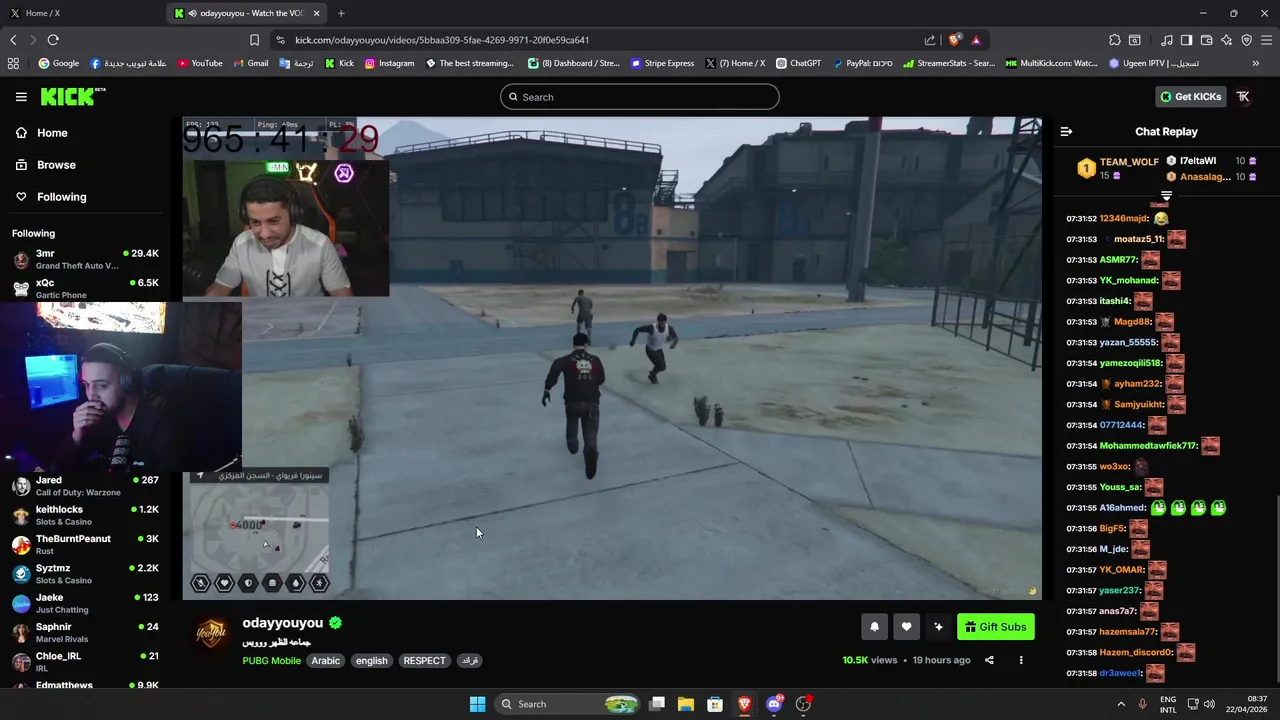Viewport: 1280px width, 720px height.
Task: Open the MultiKick.com bookmark
Action: coord(1051,63)
